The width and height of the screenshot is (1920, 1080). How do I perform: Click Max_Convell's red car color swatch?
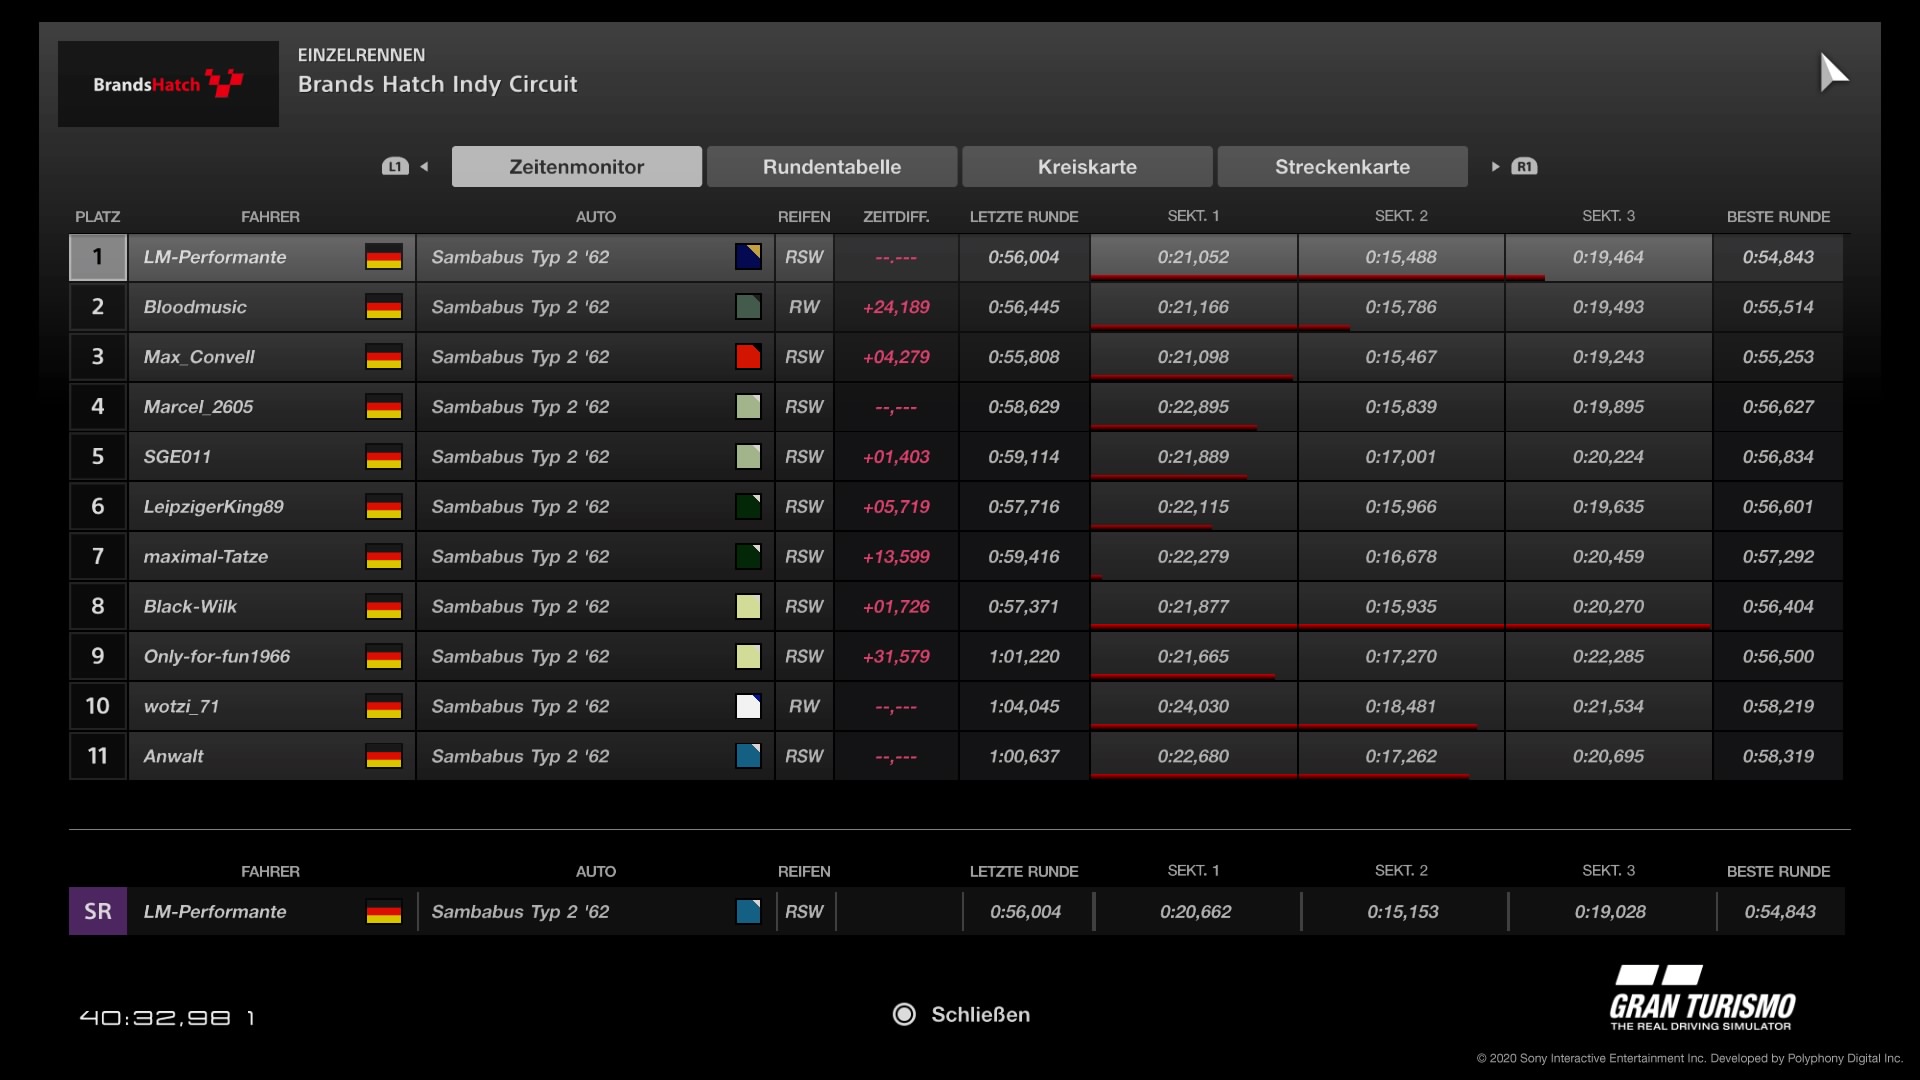coord(748,357)
